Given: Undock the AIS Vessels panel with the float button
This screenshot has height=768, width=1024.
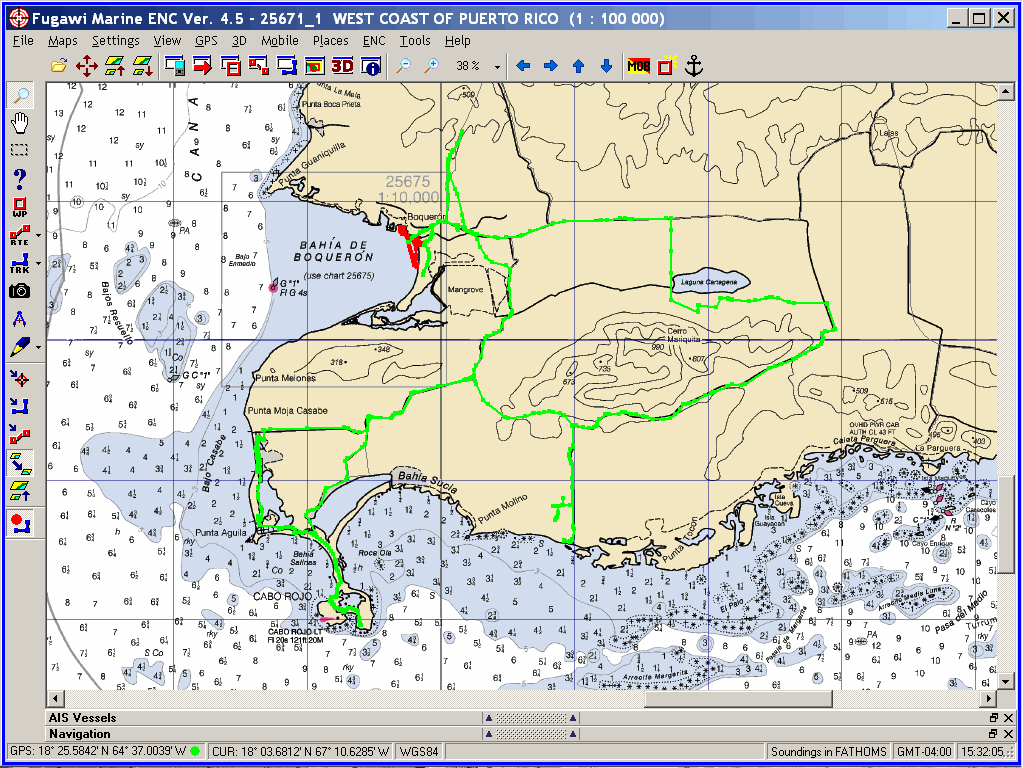Looking at the screenshot, I should click(x=993, y=718).
